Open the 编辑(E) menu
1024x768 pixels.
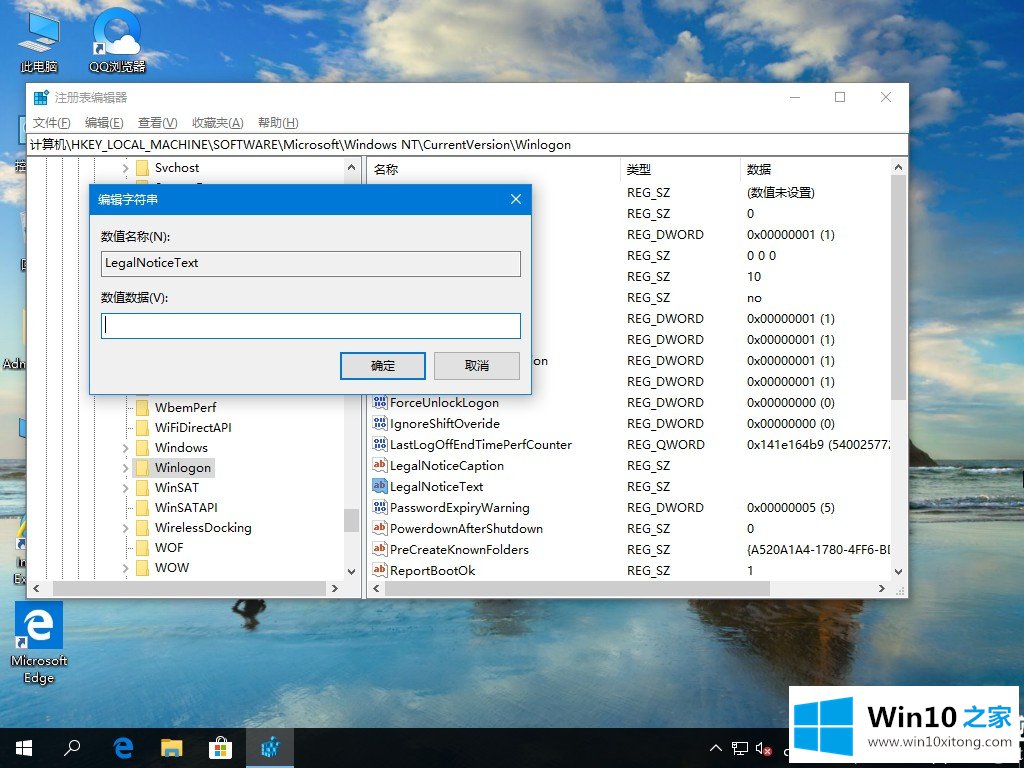coord(104,123)
